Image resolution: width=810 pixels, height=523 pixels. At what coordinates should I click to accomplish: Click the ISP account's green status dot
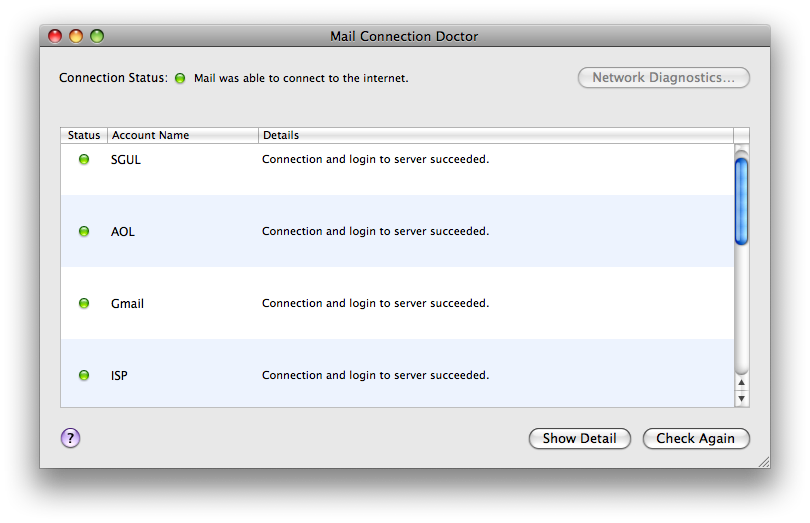(x=84, y=375)
